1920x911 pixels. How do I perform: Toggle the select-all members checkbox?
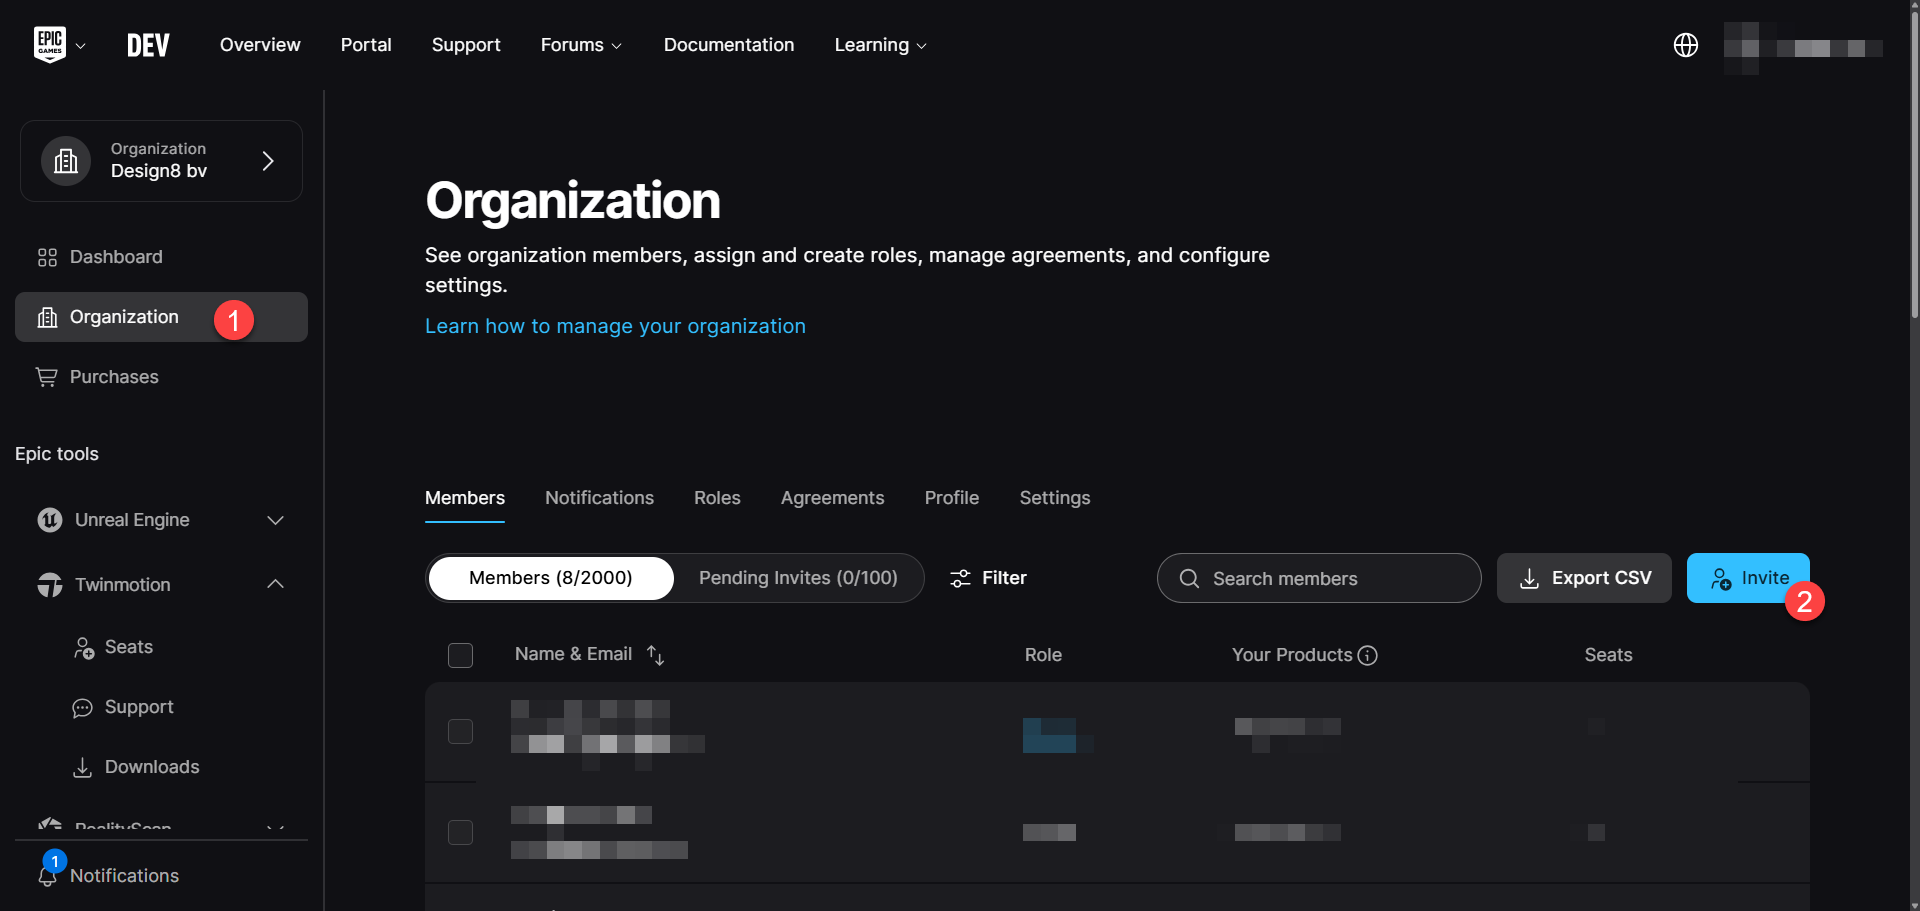pyautogui.click(x=460, y=655)
